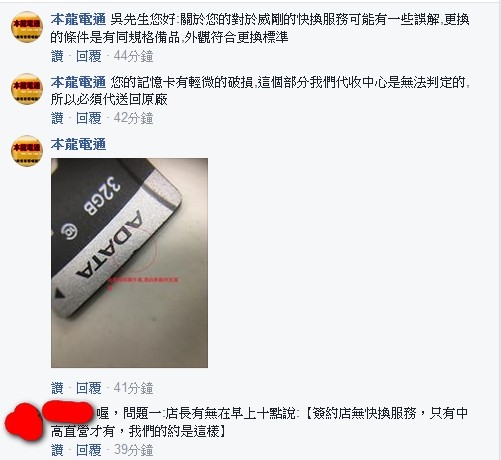501x460 pixels.
Task: Click avatar of second 本龍電通 comment
Action: (x=27, y=89)
